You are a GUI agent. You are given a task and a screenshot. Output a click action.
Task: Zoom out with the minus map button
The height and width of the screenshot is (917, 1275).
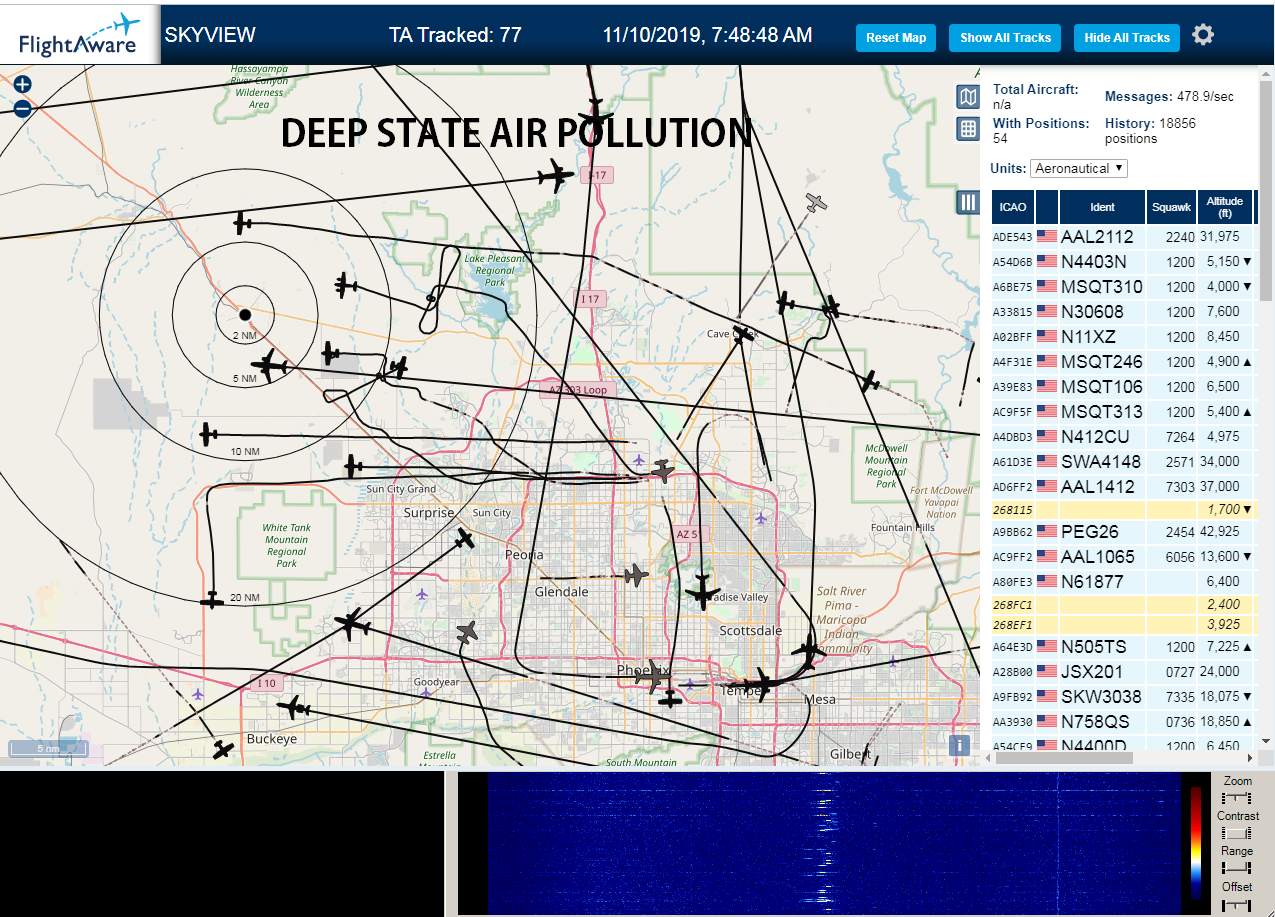tap(22, 109)
